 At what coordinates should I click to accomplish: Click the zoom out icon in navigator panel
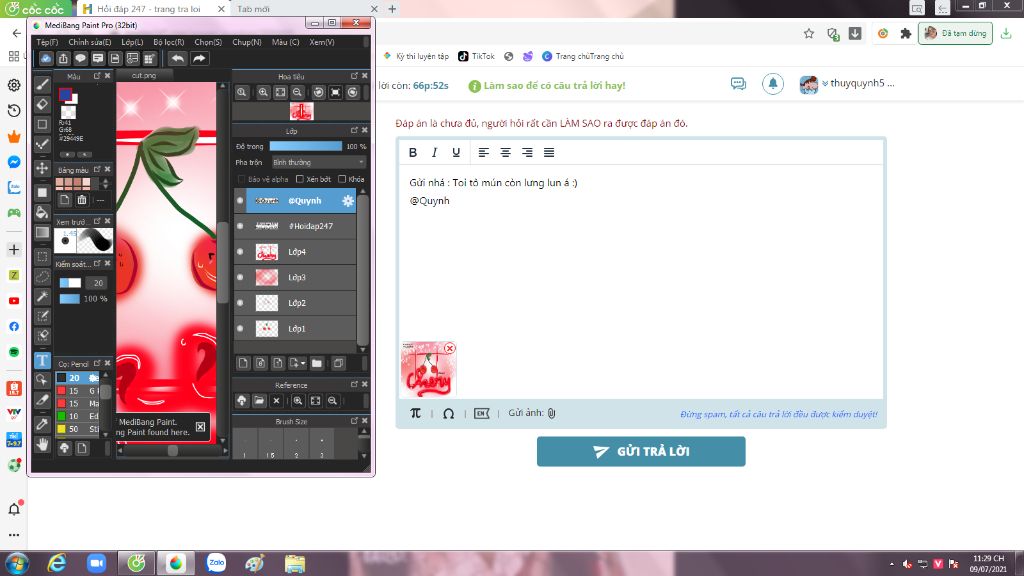[x=297, y=92]
